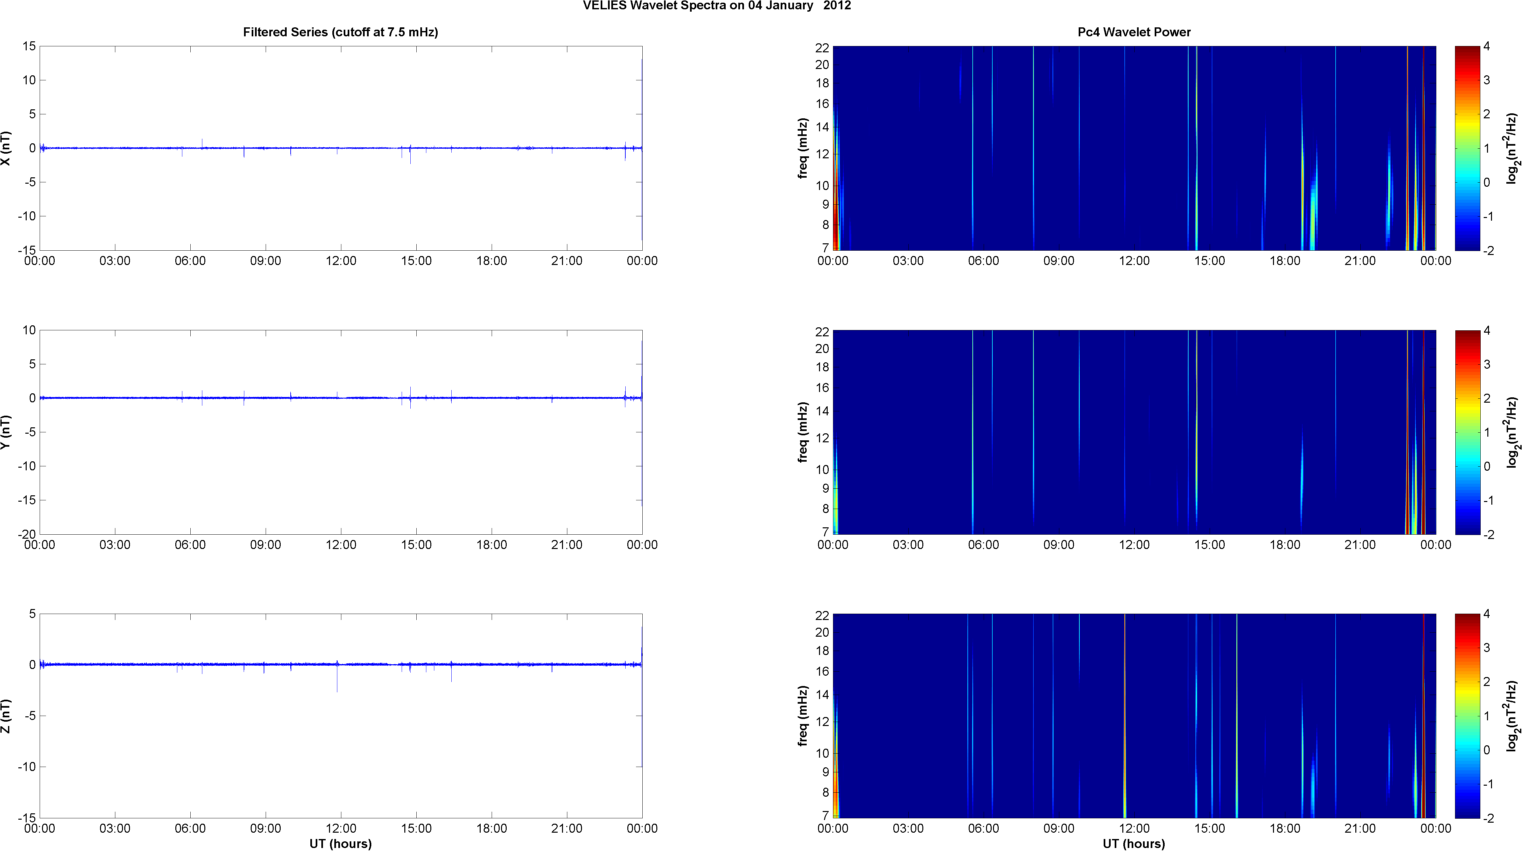Click the middle wavelet plot colorbar
The height and width of the screenshot is (851, 1522).
click(1466, 432)
